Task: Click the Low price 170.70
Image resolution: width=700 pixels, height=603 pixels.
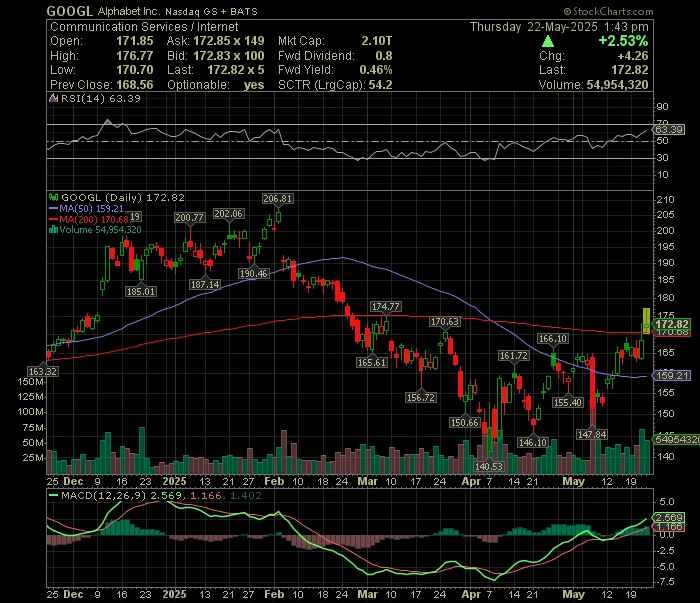Action: click(x=134, y=70)
